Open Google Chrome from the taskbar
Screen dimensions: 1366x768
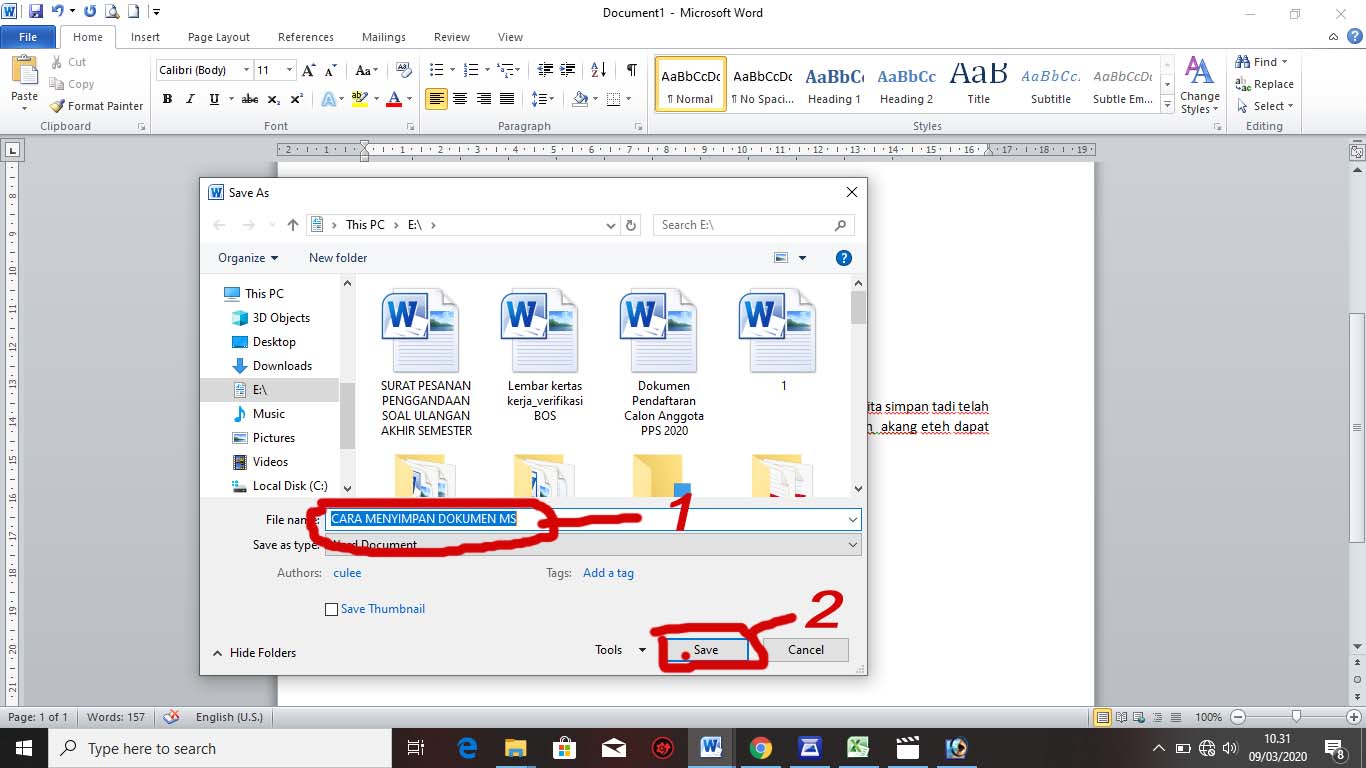[761, 748]
